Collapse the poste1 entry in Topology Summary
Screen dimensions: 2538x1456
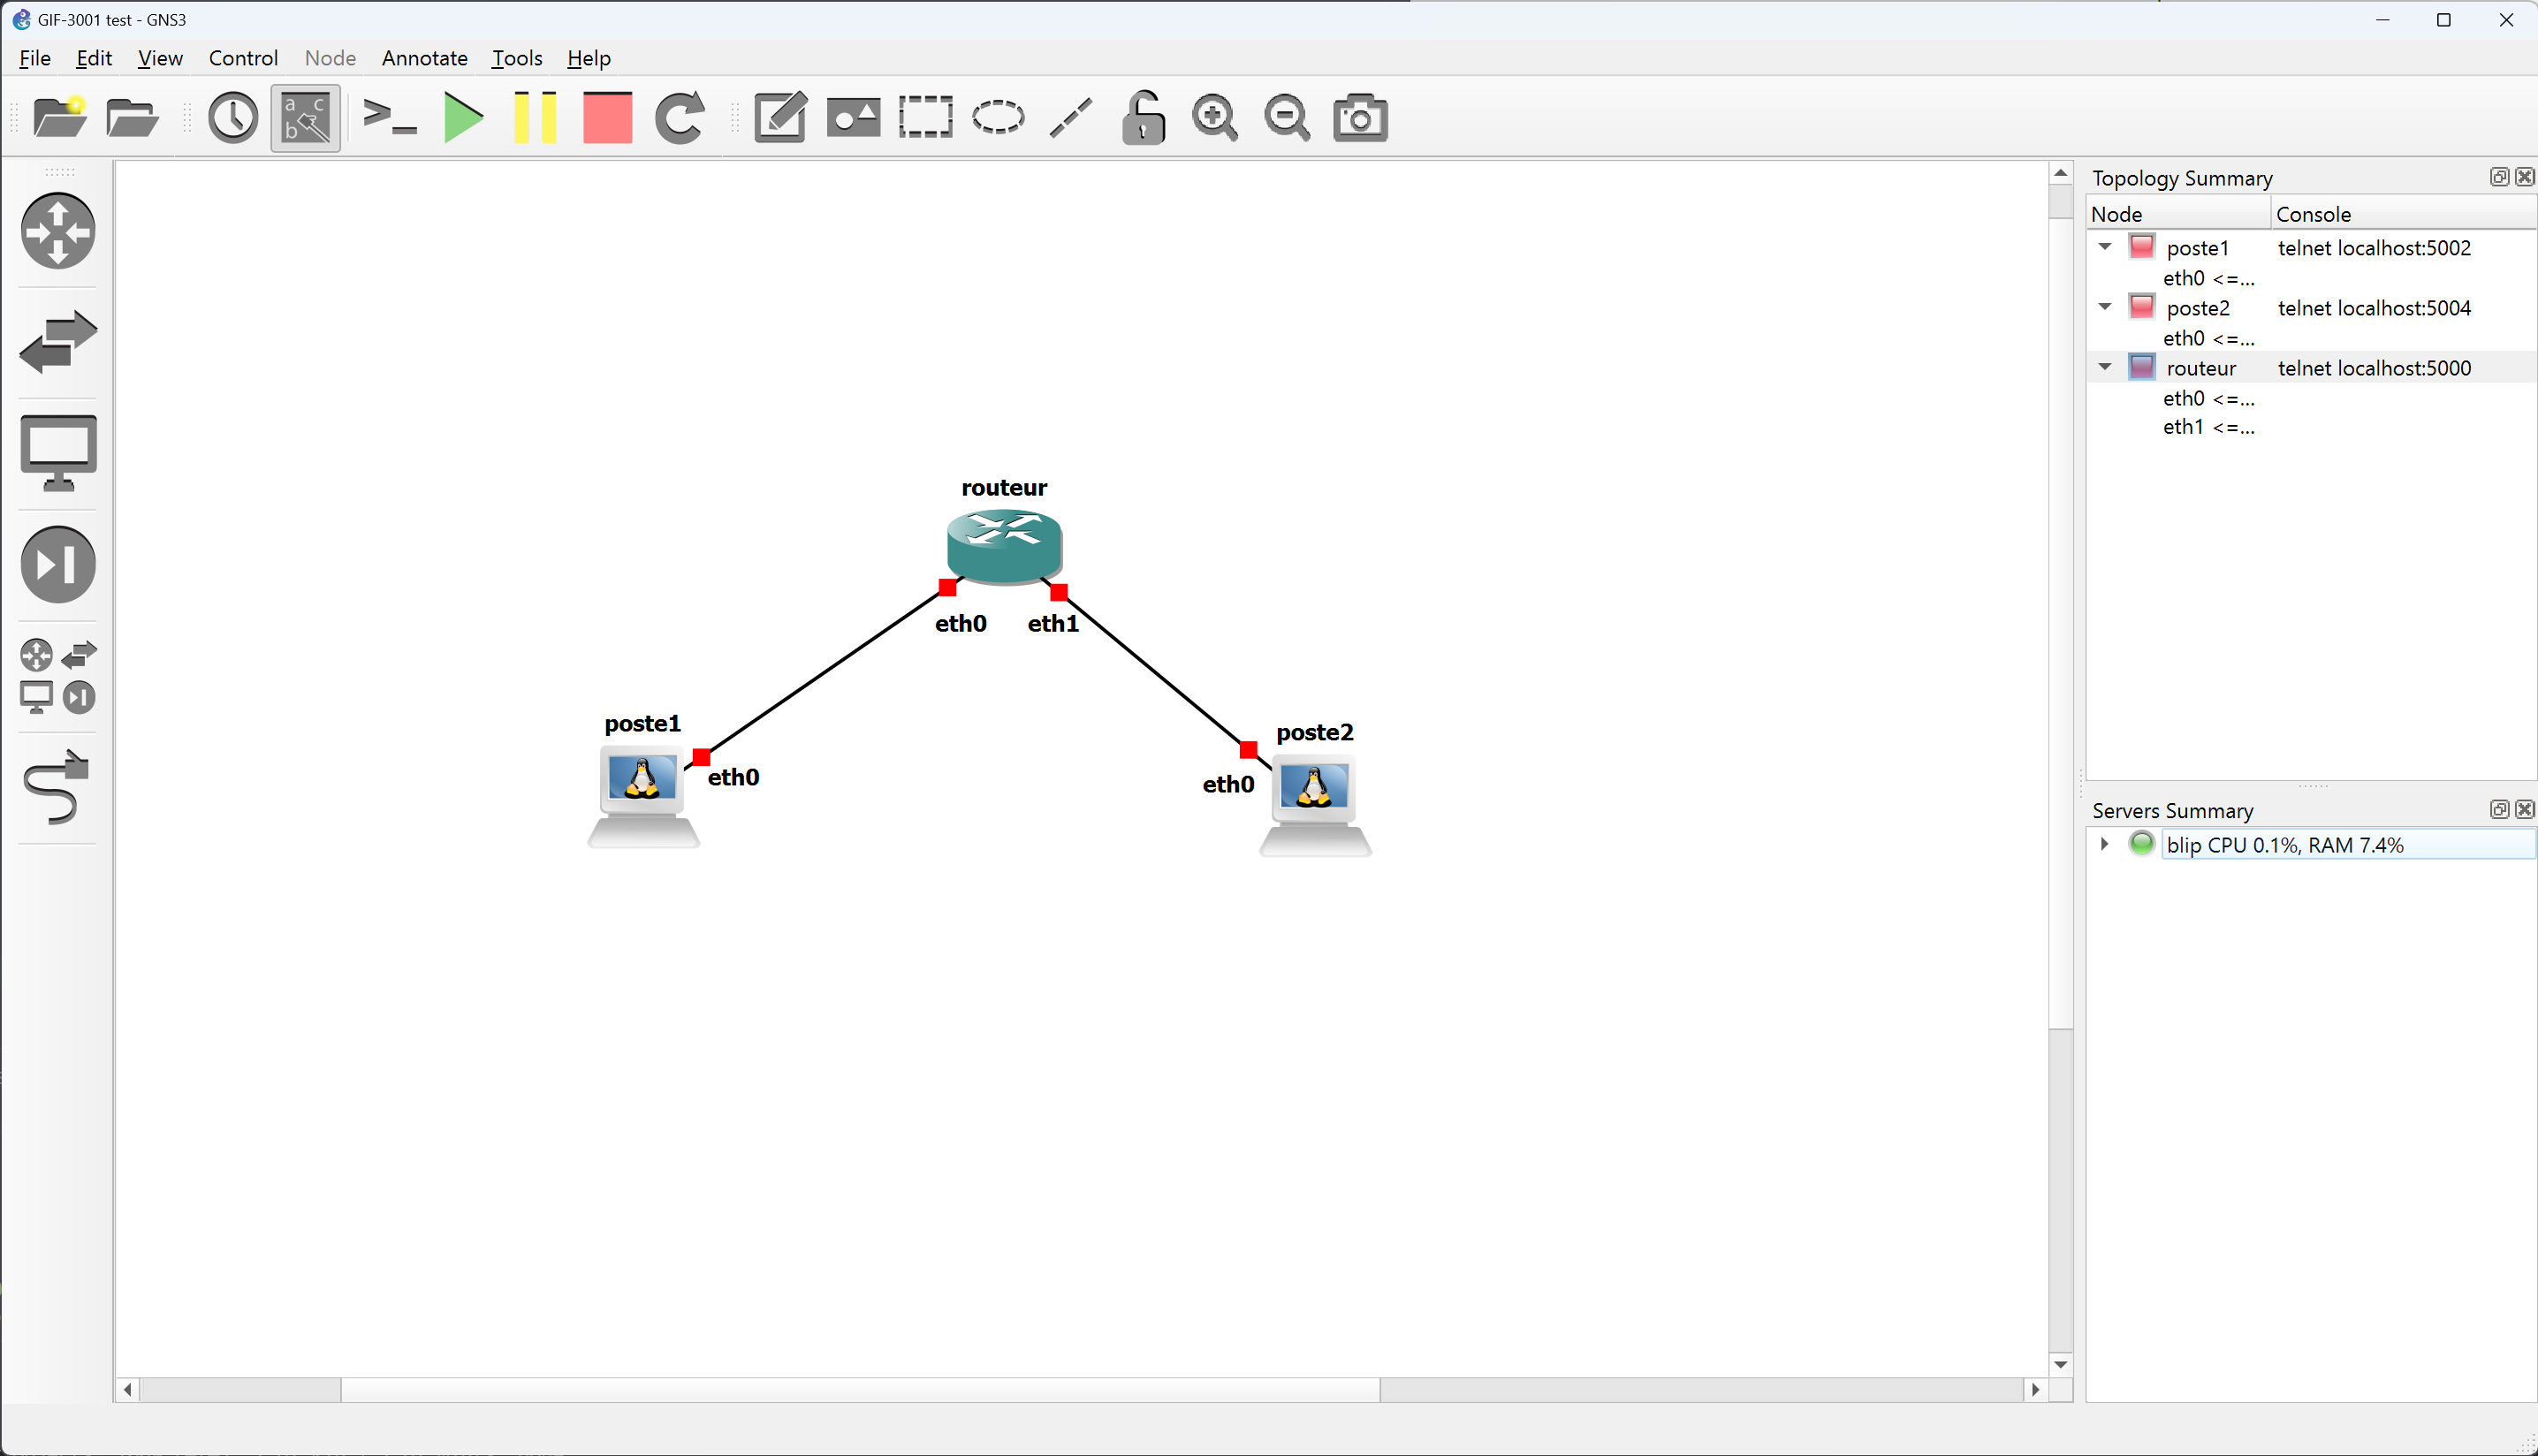coord(2104,247)
